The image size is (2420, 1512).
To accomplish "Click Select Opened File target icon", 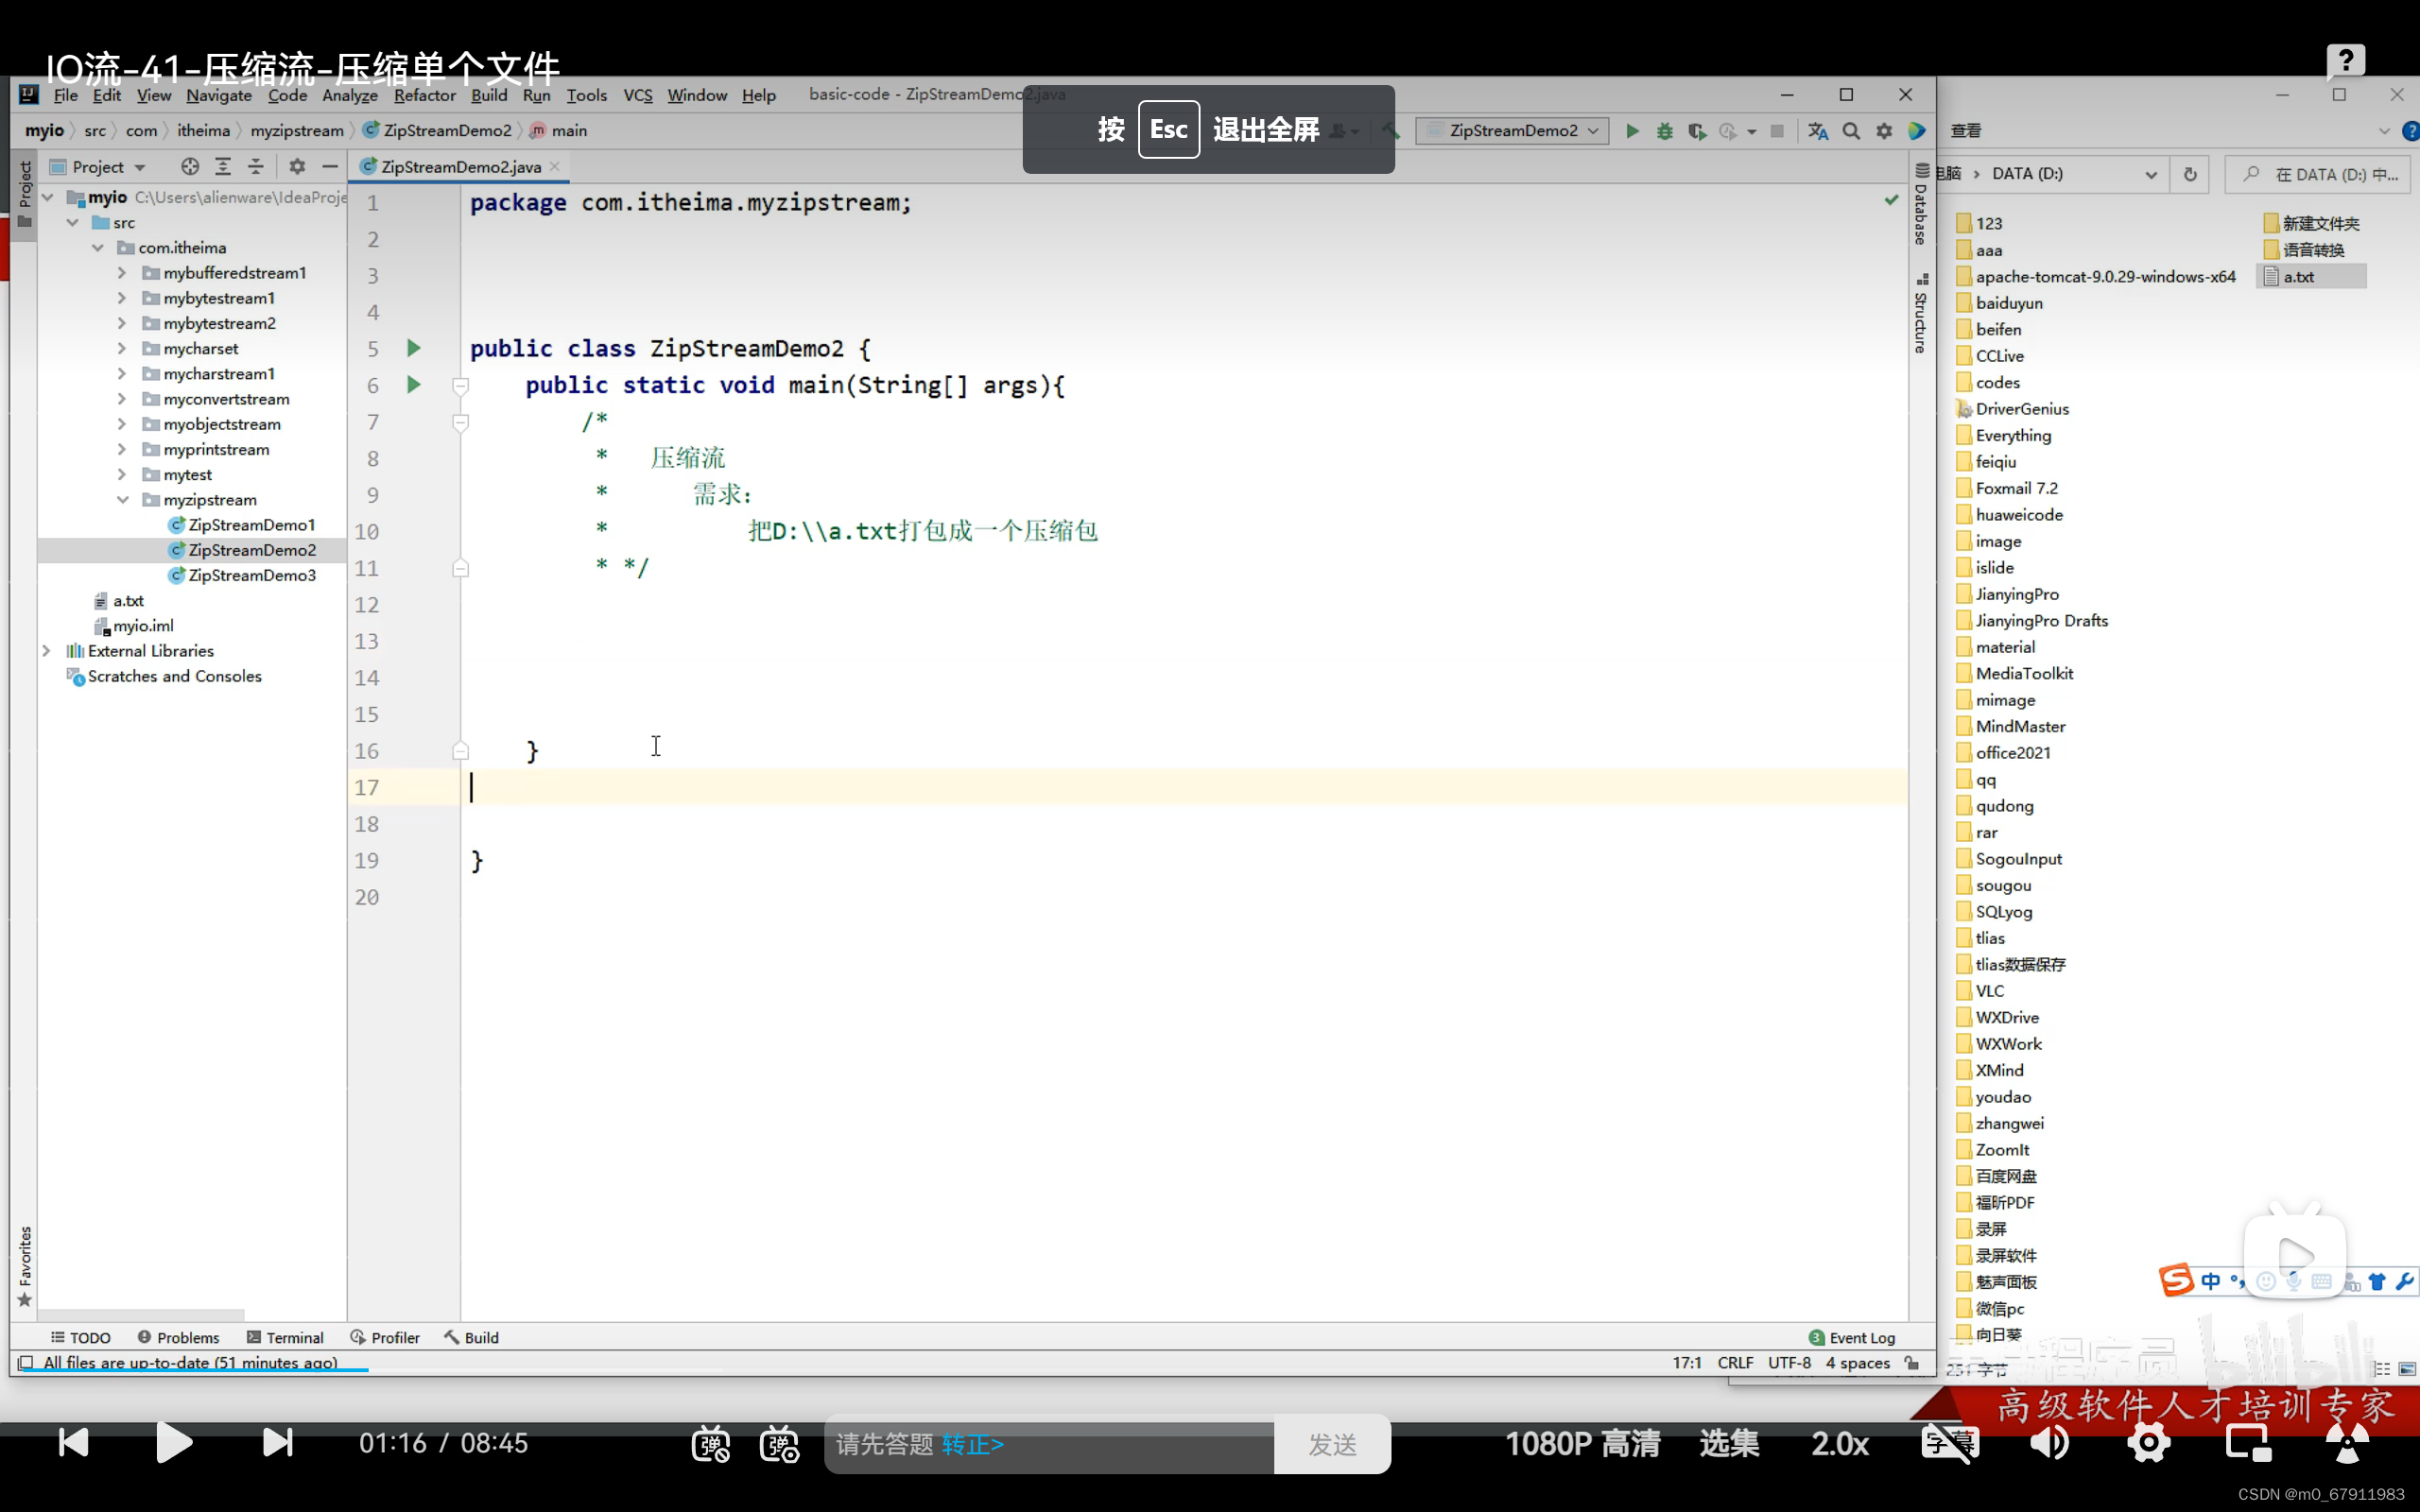I will (x=190, y=167).
